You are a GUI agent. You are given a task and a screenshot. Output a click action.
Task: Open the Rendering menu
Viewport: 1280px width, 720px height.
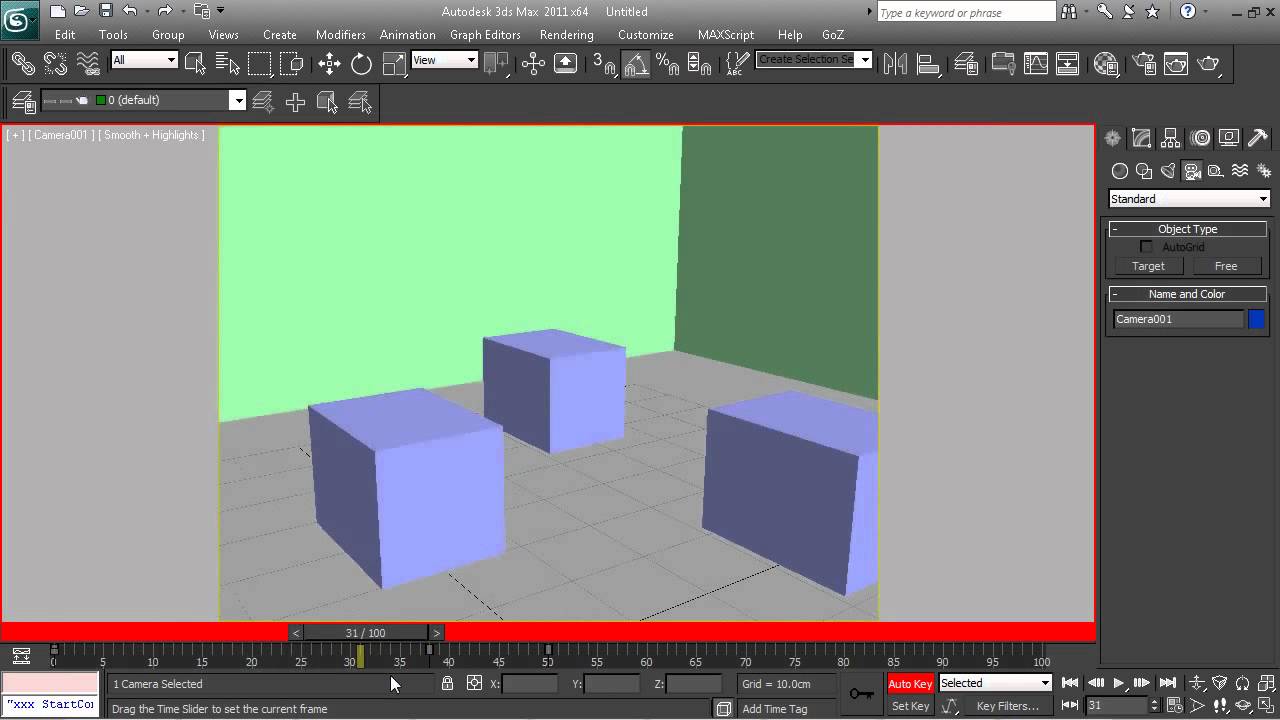566,34
